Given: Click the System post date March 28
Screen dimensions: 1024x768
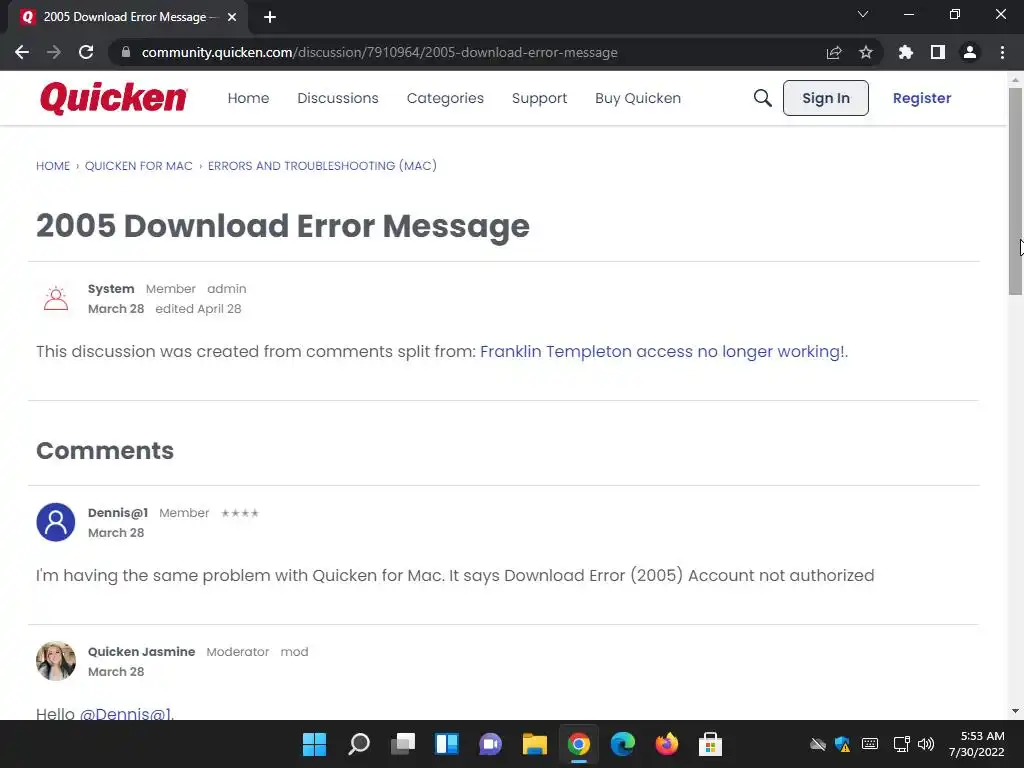Looking at the screenshot, I should pos(116,309).
